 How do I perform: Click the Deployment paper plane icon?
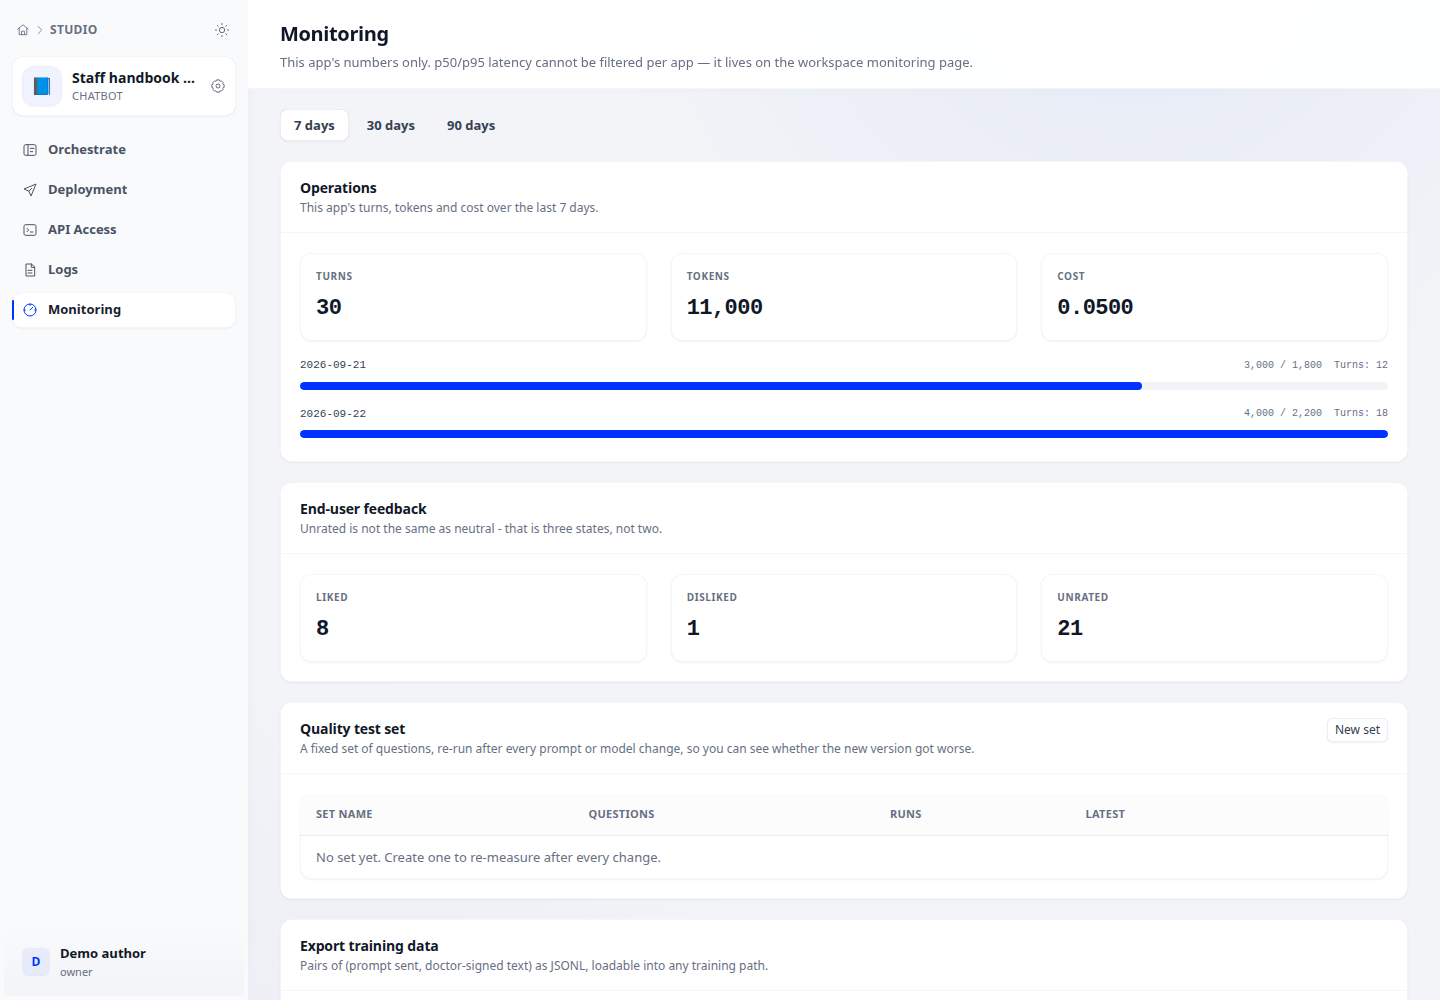click(x=30, y=190)
